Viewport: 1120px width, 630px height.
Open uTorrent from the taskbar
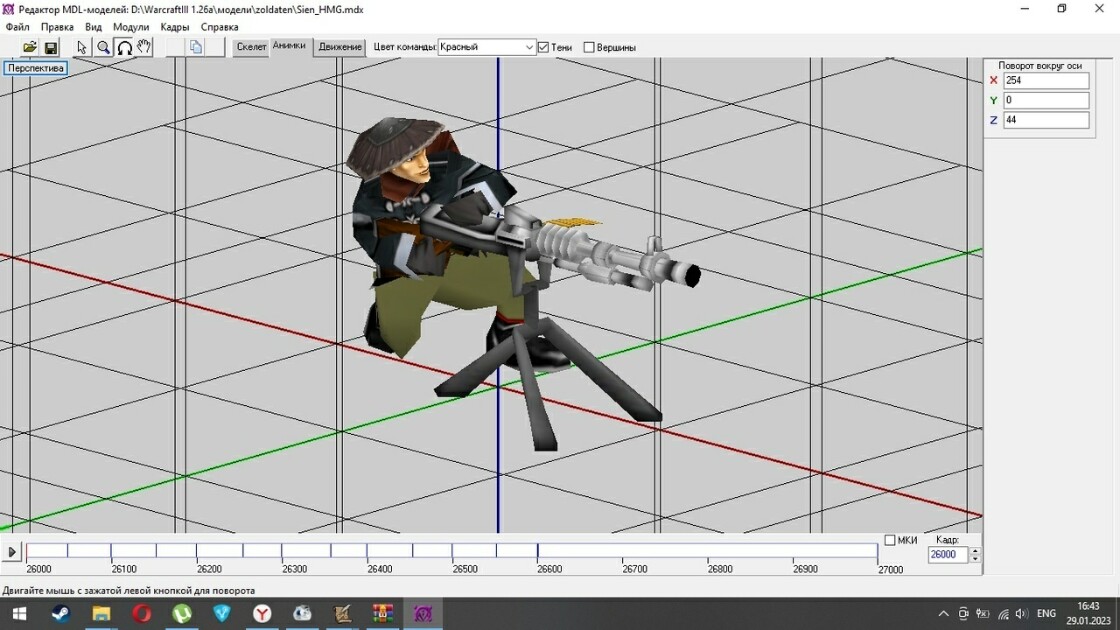click(x=182, y=614)
